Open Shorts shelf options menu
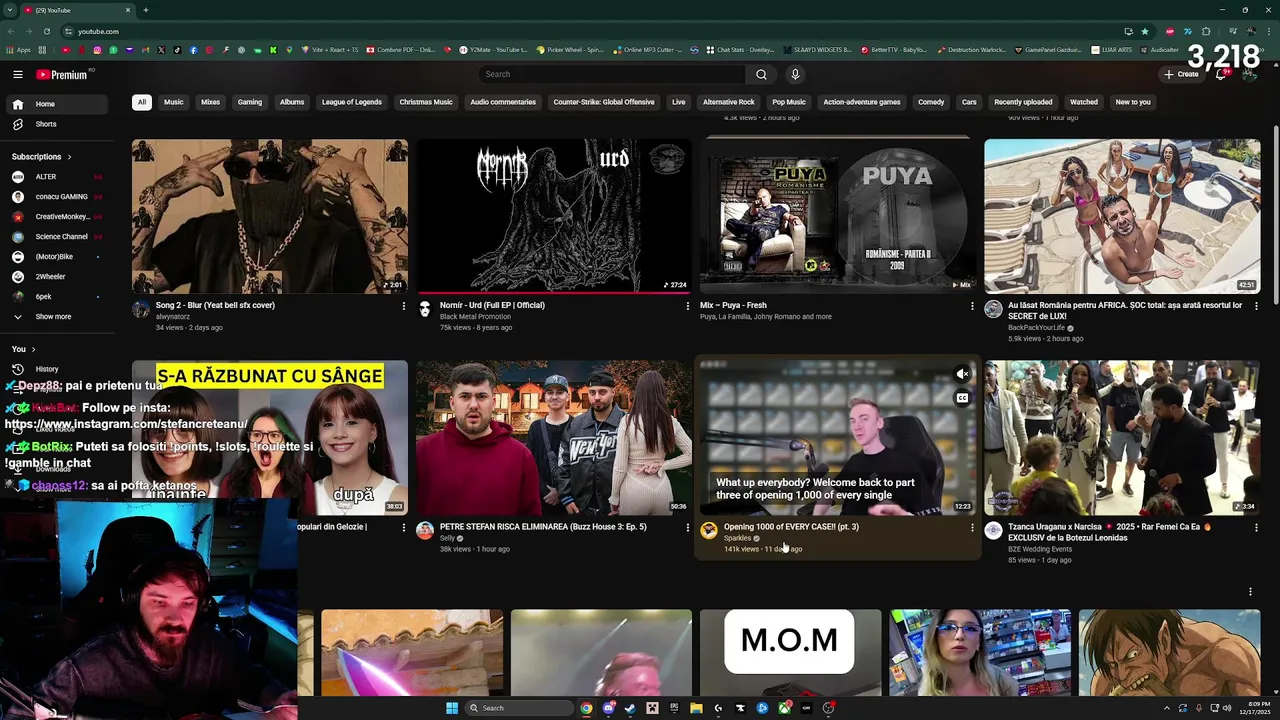The height and width of the screenshot is (720, 1280). pos(1250,592)
